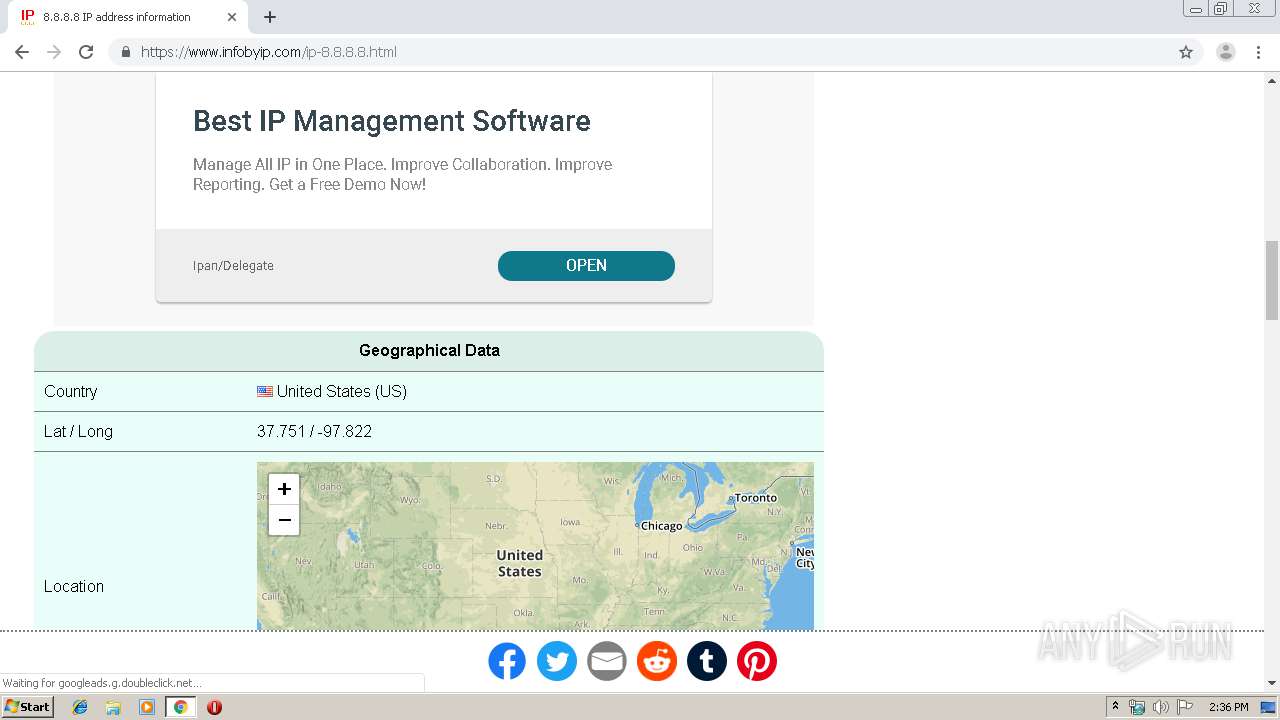Open a new browser tab

270,17
